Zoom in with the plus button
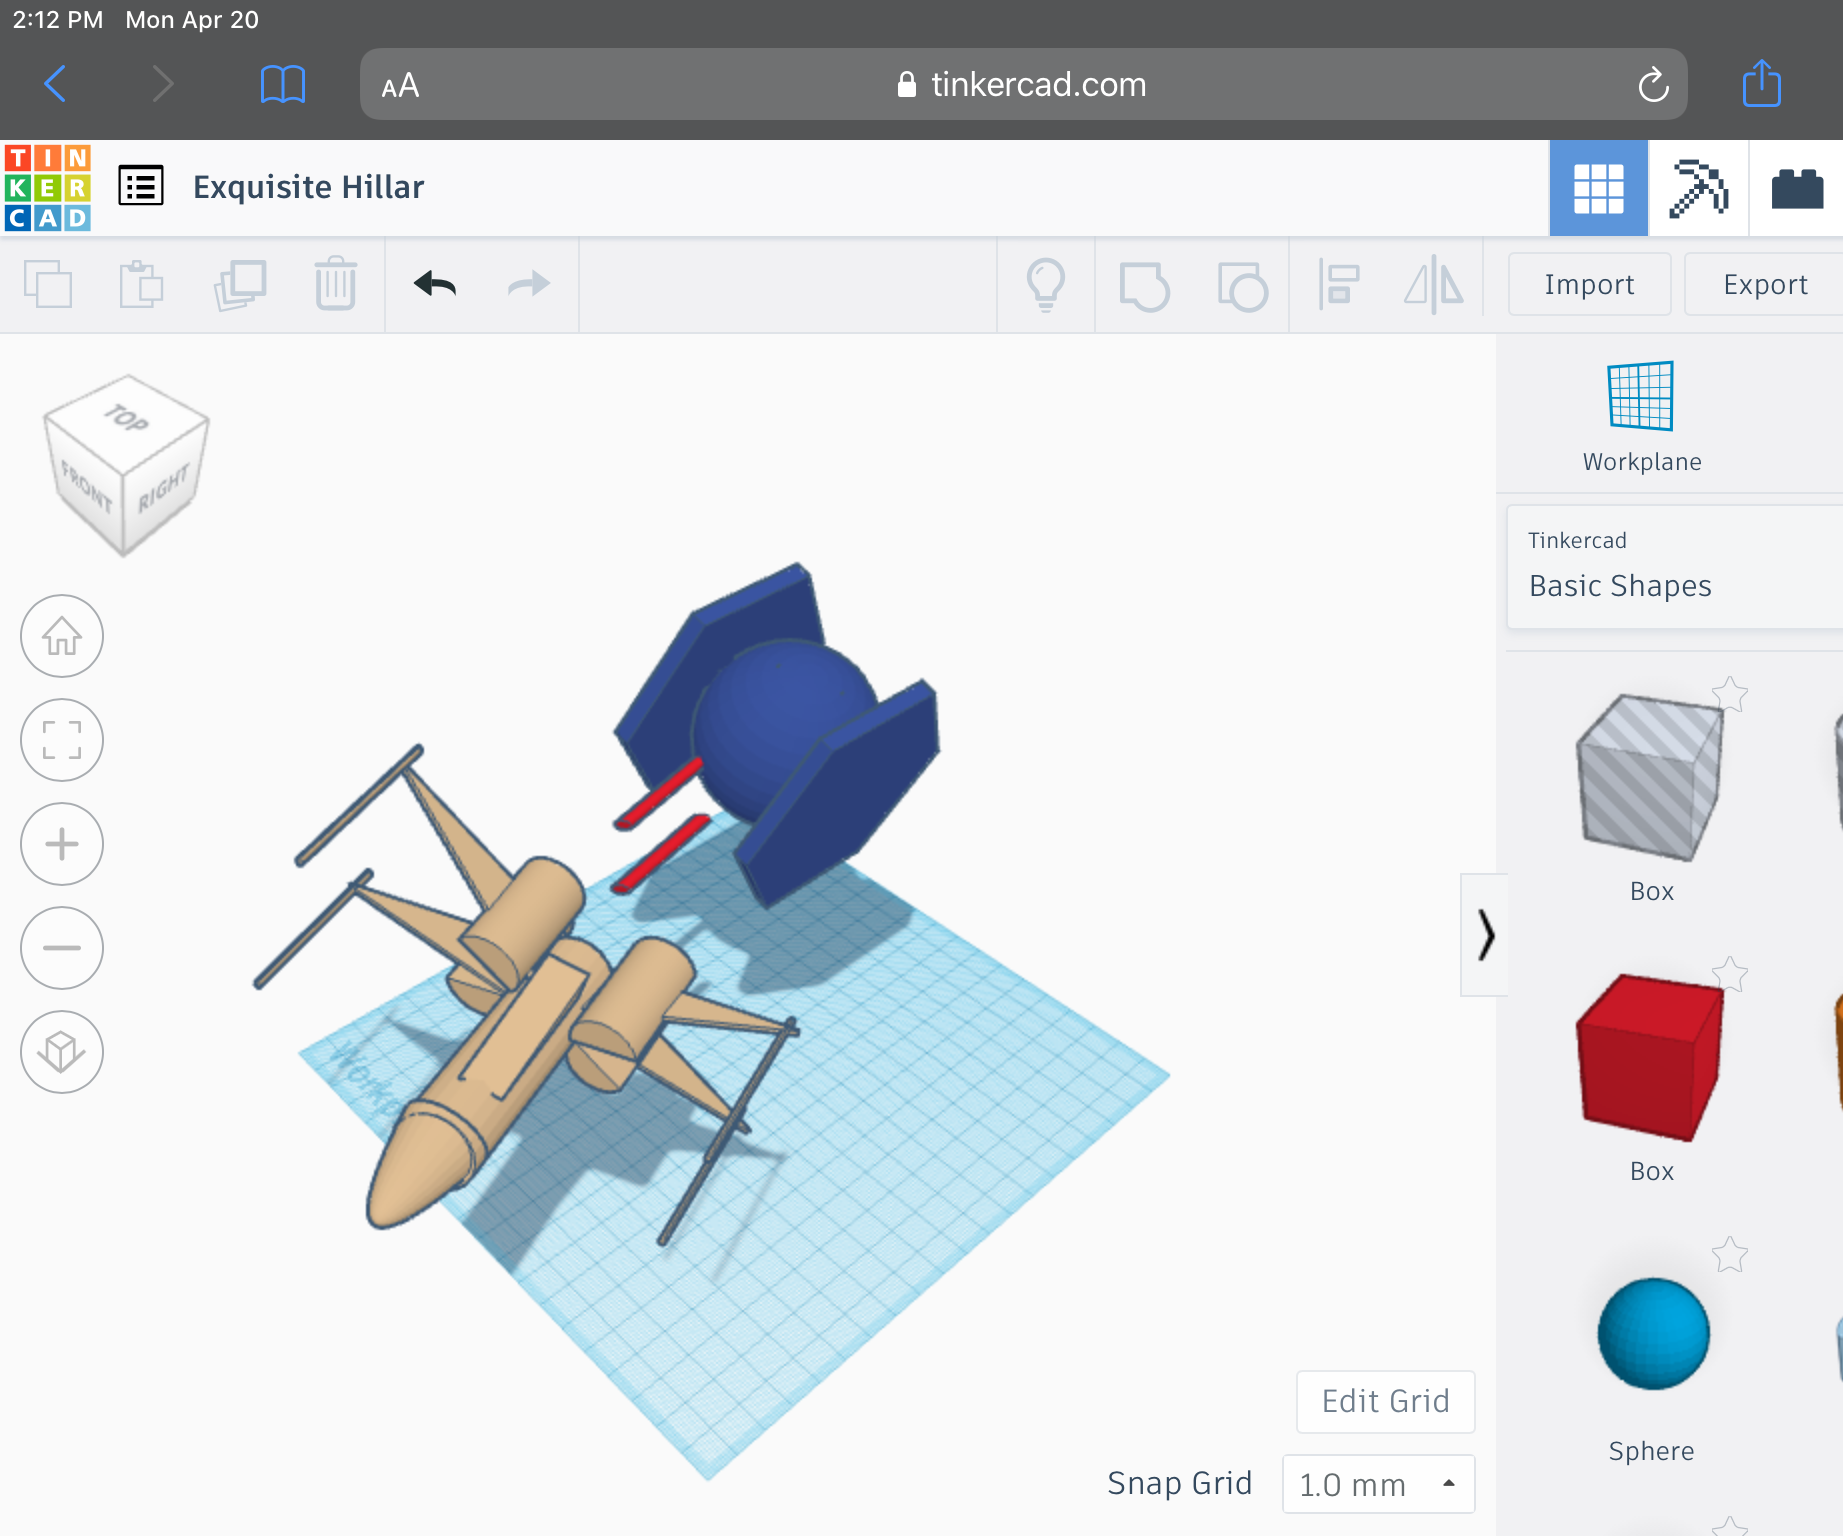 [62, 844]
